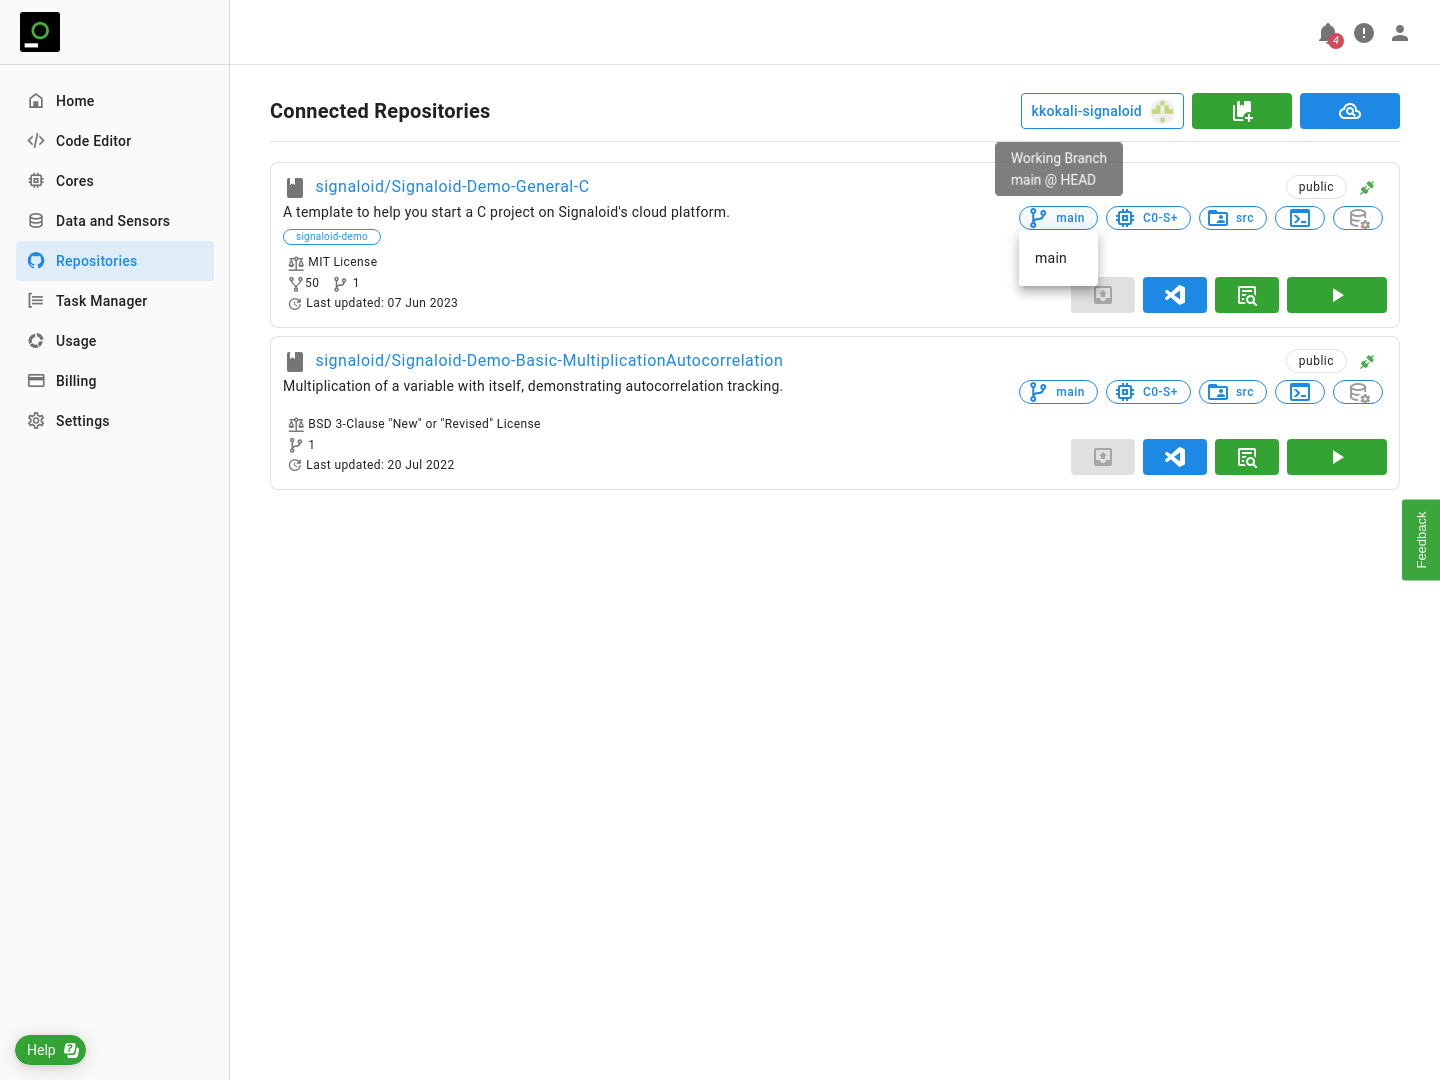Open data sources settings for MultiplicationAutocorrelation repo
This screenshot has height=1080, width=1440.
coord(1357,392)
